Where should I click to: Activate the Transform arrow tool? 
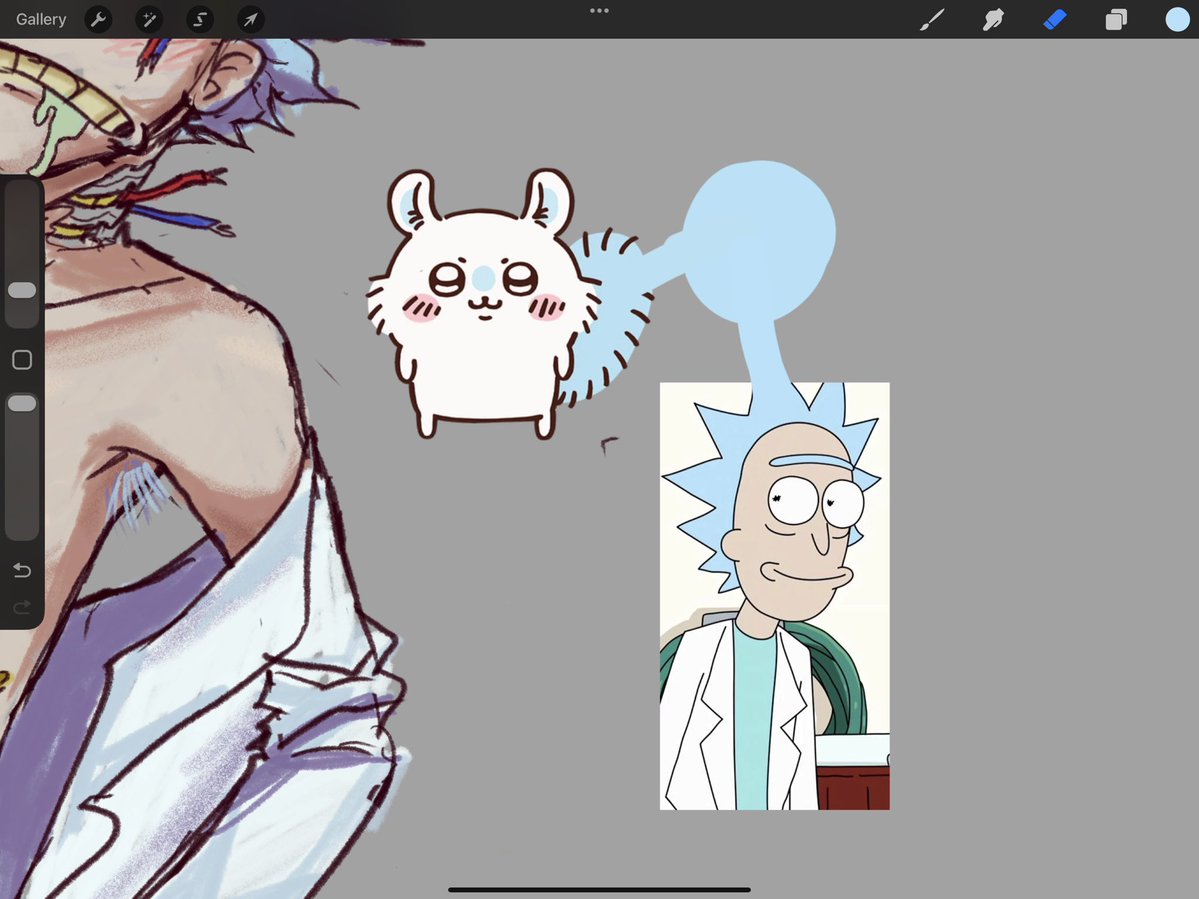point(251,19)
